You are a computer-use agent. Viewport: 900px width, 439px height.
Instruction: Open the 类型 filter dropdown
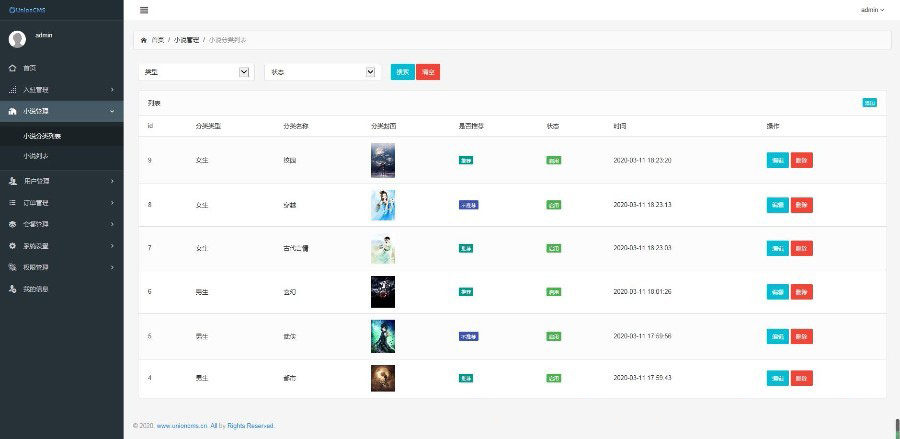tap(195, 72)
